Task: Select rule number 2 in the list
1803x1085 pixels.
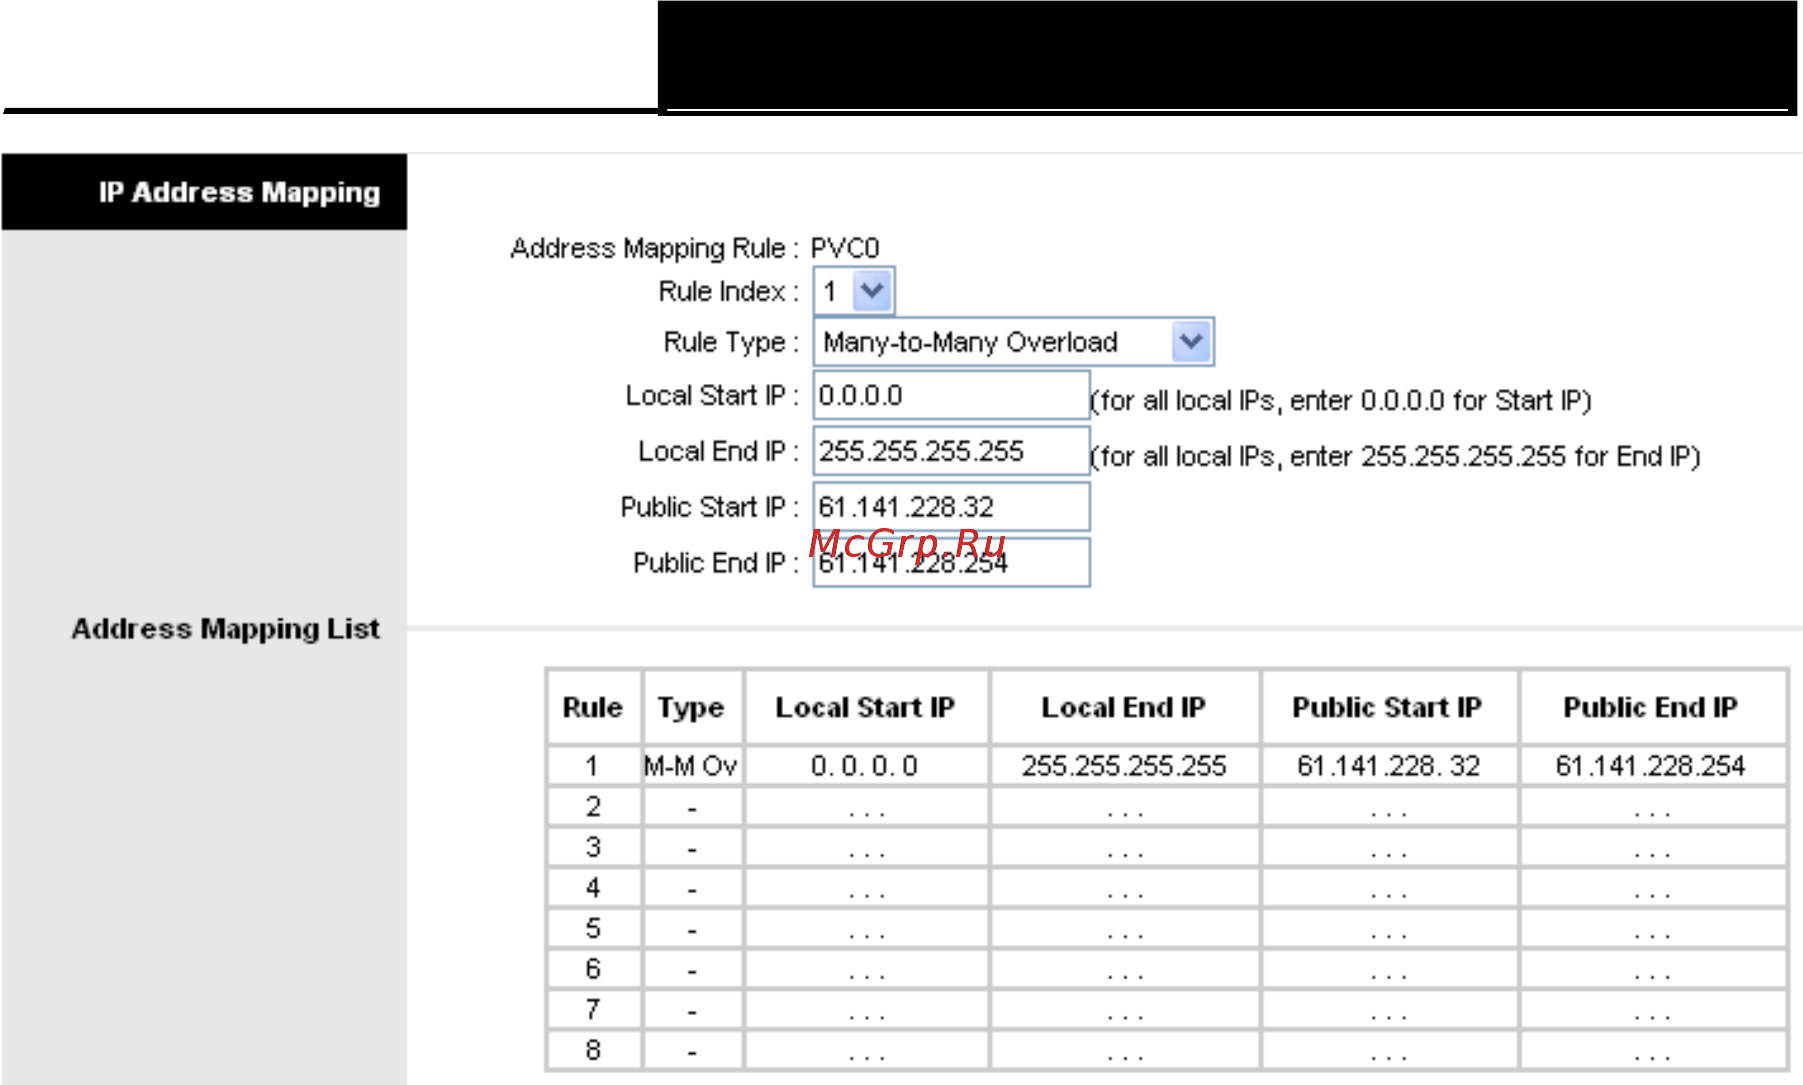Action: point(593,807)
